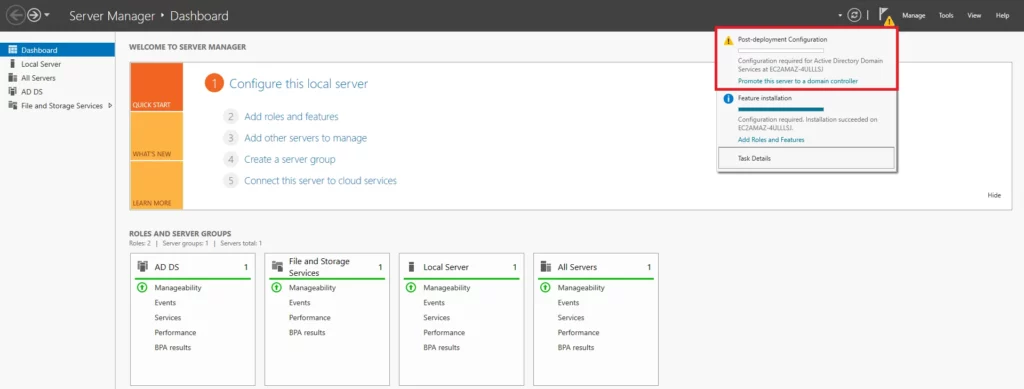Click the step 4 circle

231,159
